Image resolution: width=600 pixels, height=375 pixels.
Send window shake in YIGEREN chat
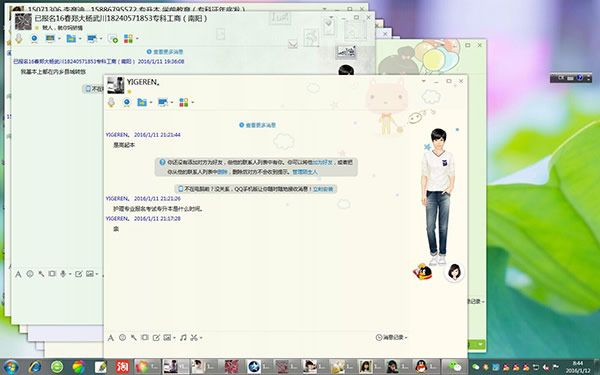[145, 338]
